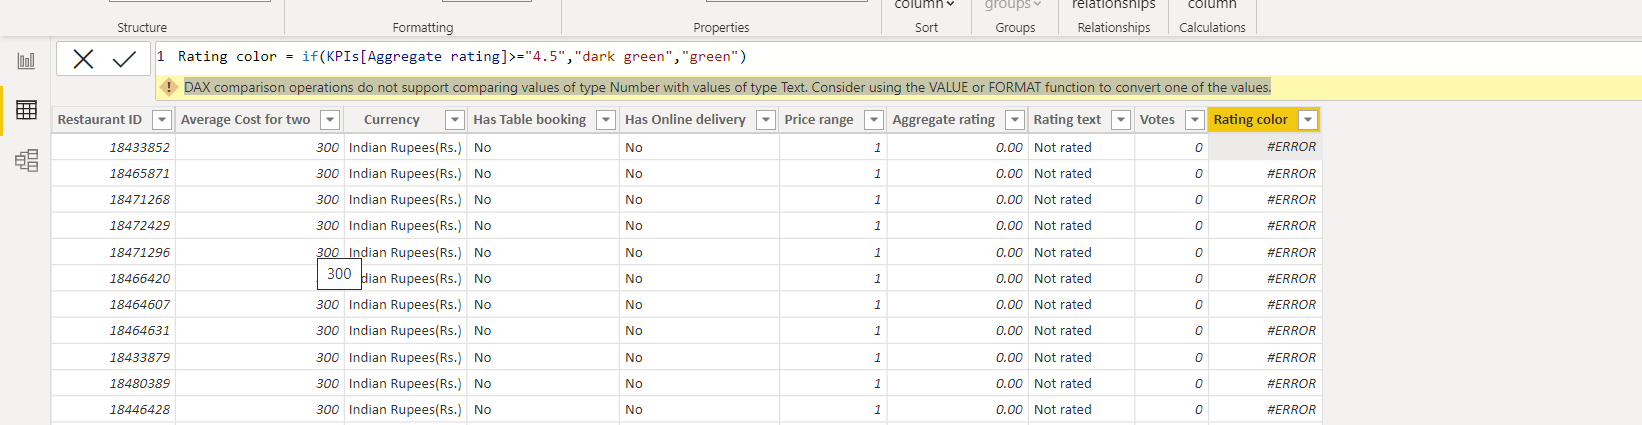This screenshot has width=1642, height=425.
Task: Click the 300 tooltip value box
Action: 339,274
